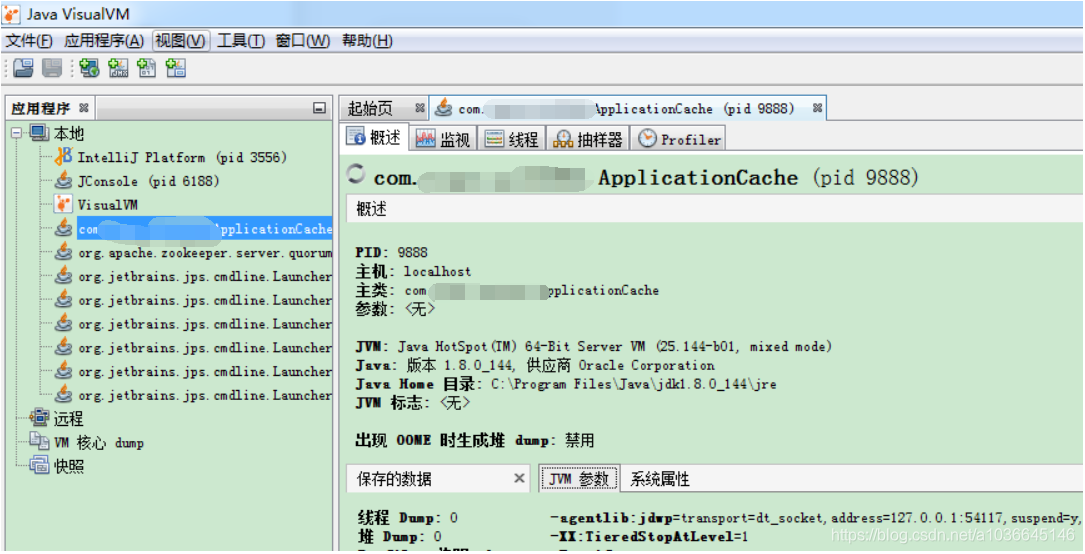Click the large ApplicationCache (pid 9888) heading
Screen dimensions: 1085x554
pos(646,178)
